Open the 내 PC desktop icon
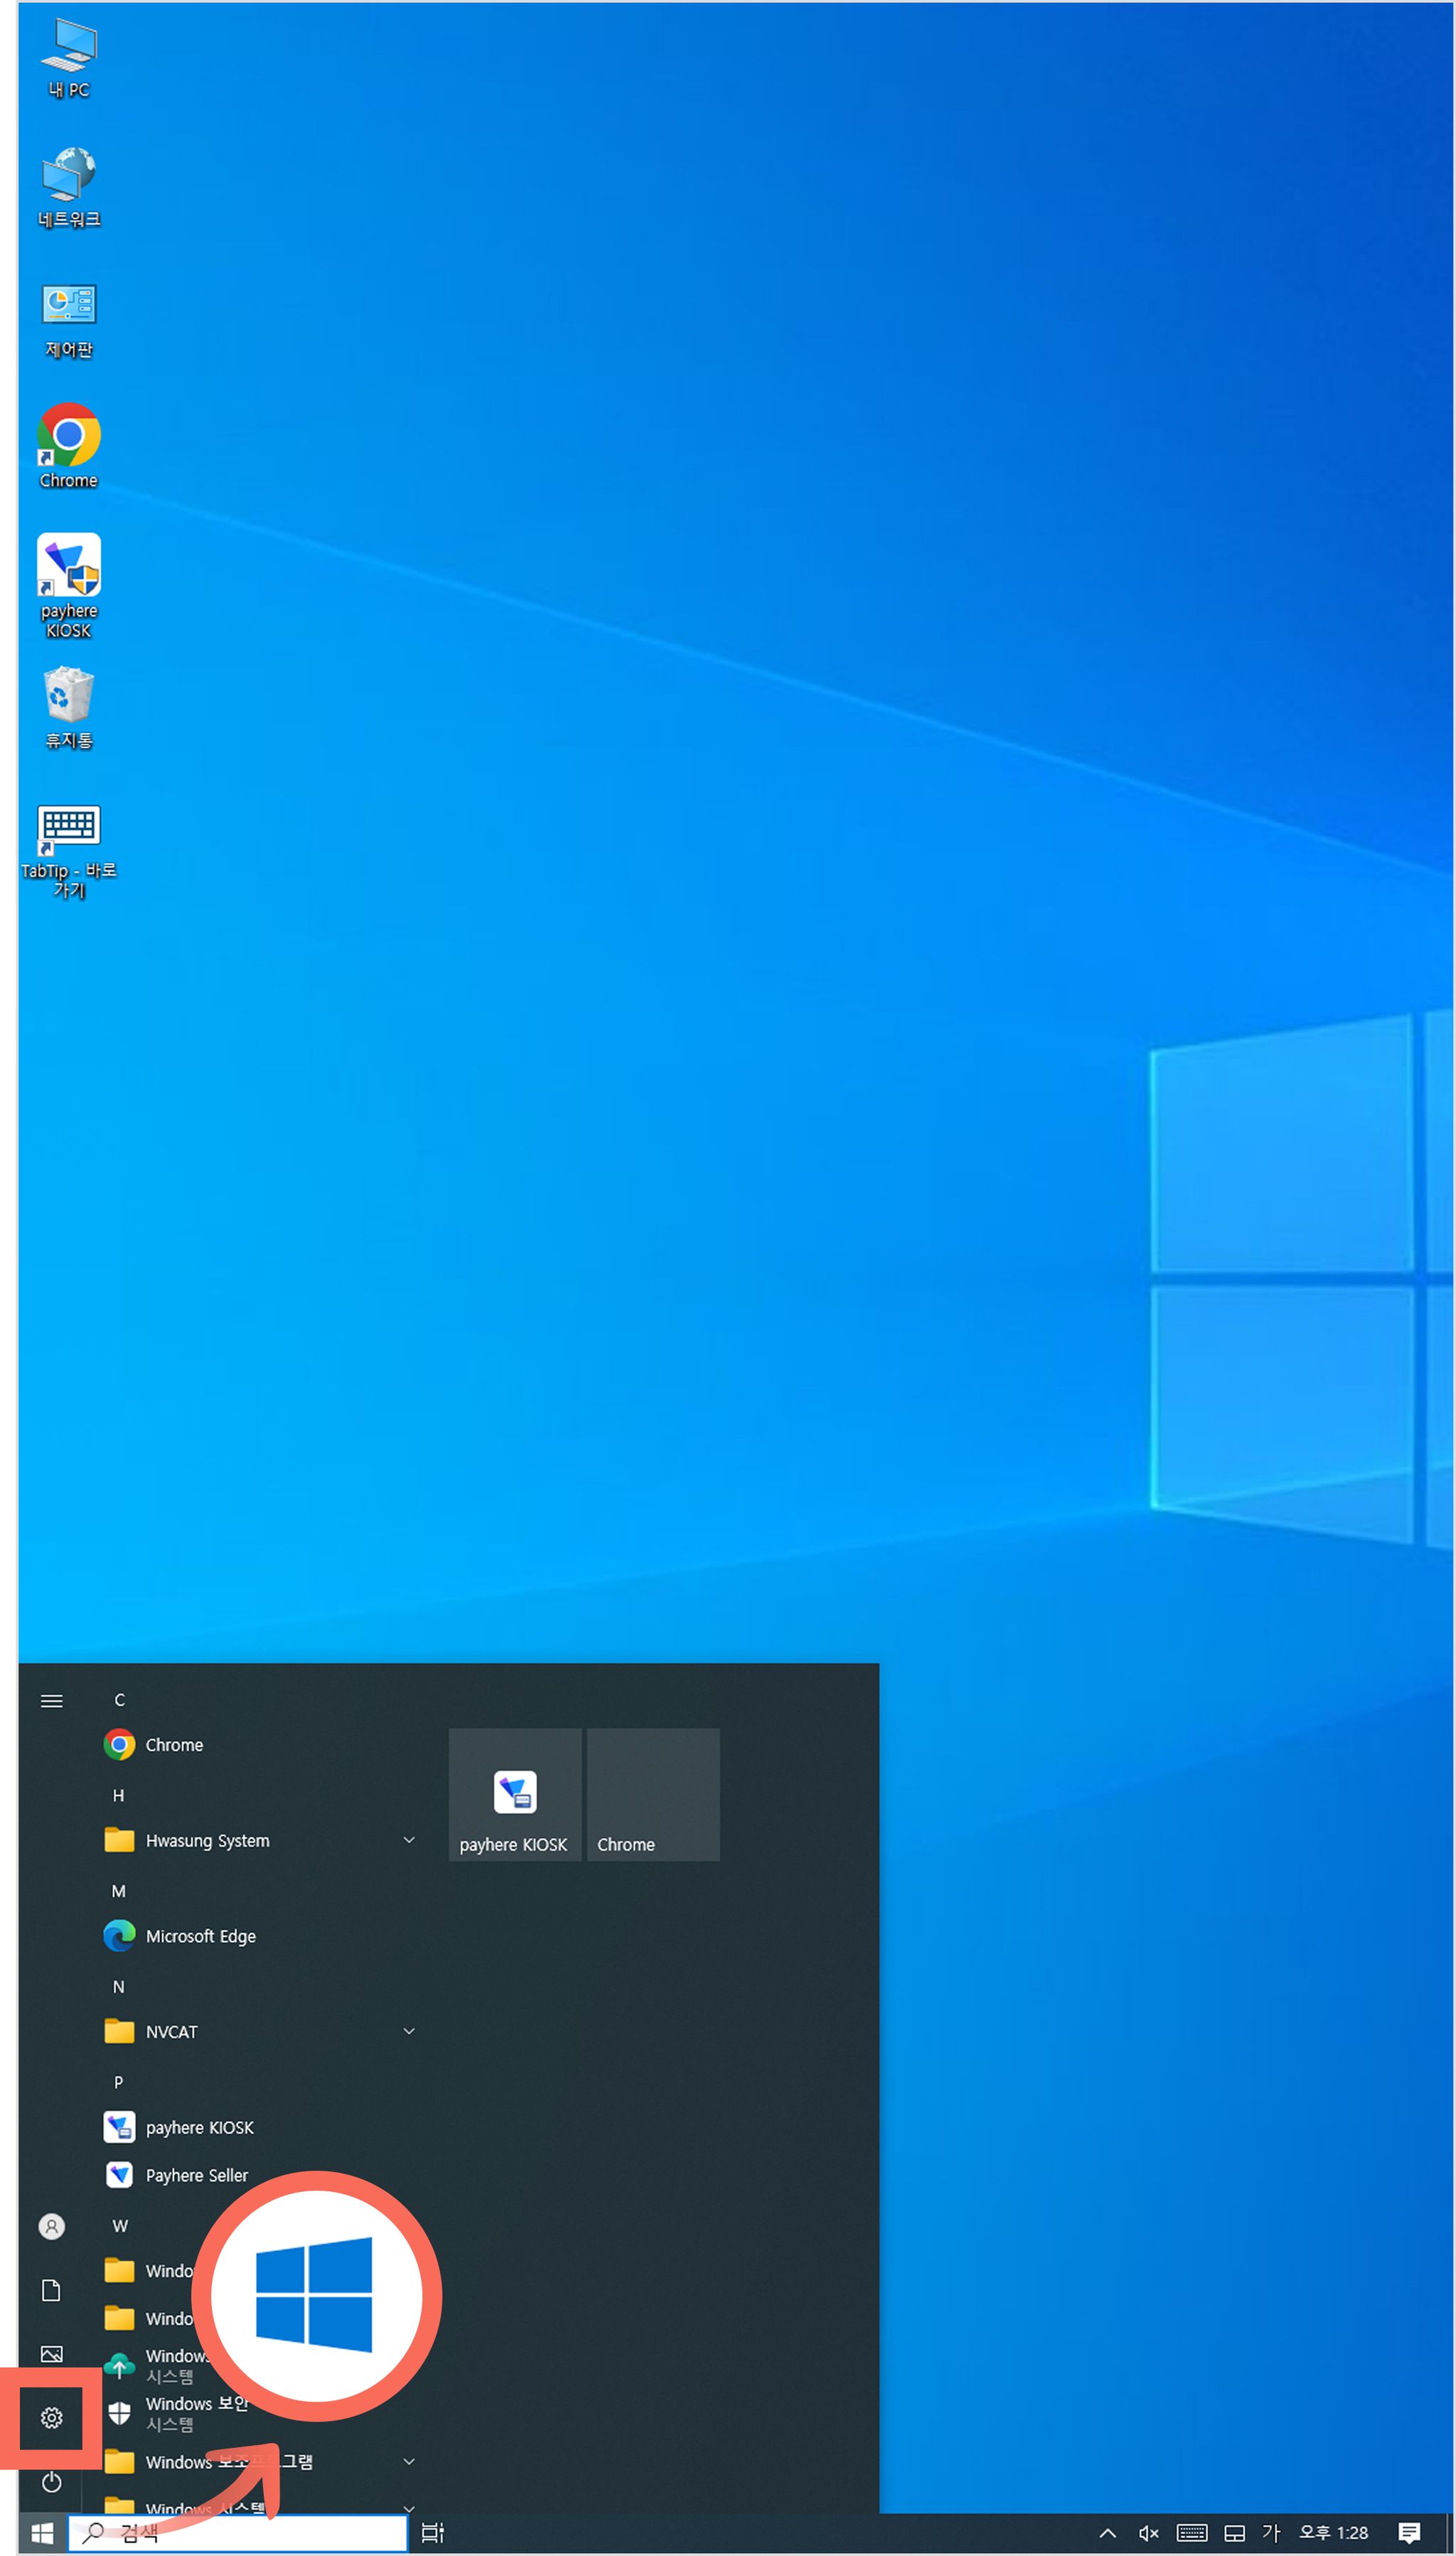This screenshot has height=2556, width=1456. pos(69,58)
